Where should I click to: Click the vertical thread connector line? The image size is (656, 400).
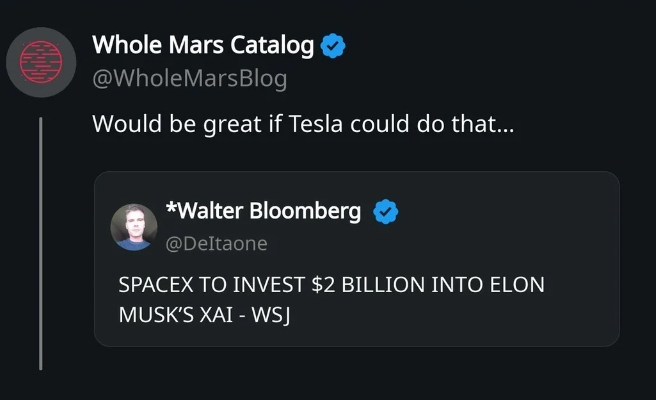click(41, 244)
